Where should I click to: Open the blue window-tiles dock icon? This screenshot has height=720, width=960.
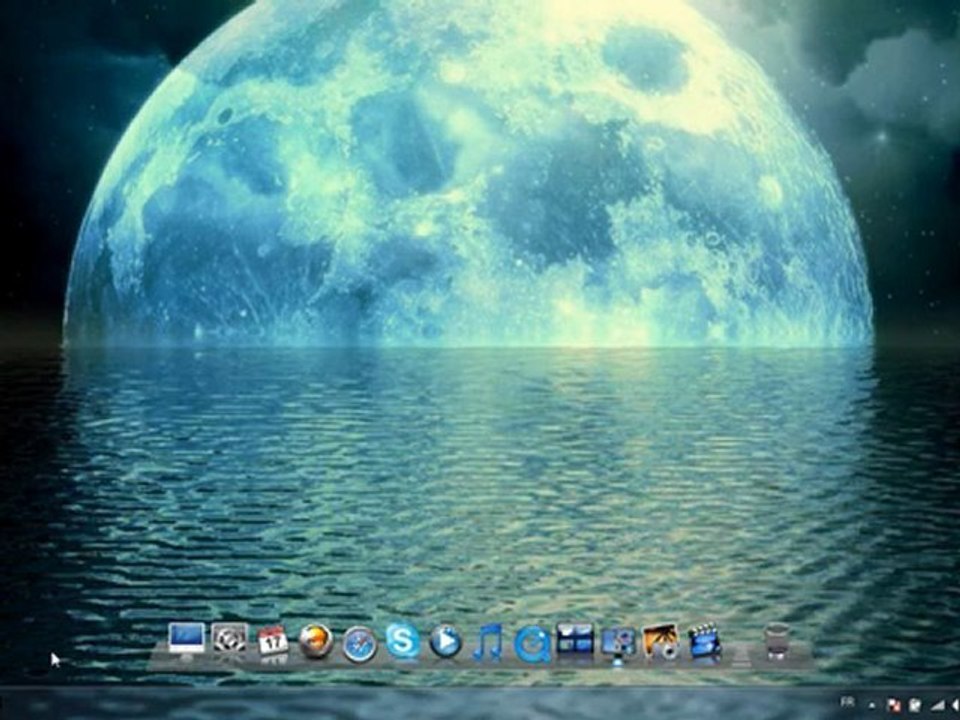pyautogui.click(x=575, y=639)
